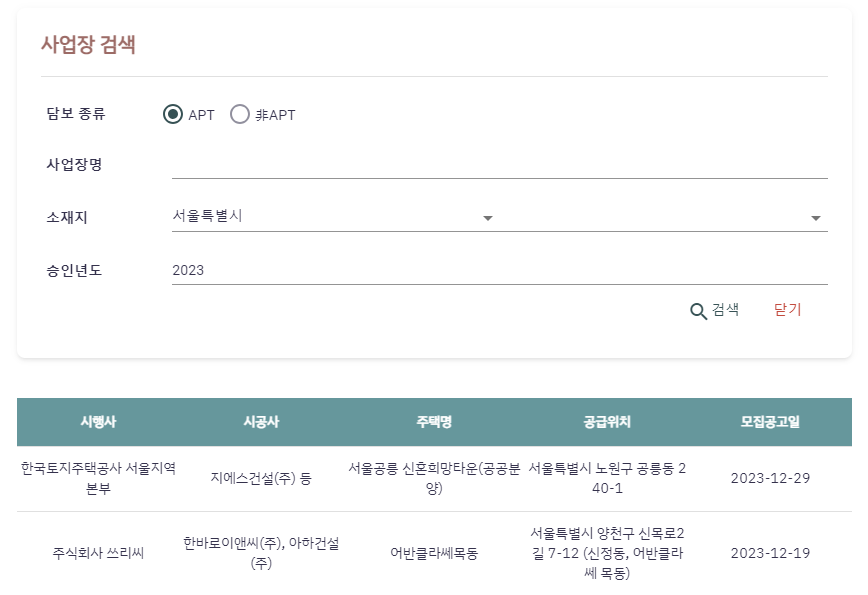Click the 모집공고일 column header

point(770,422)
